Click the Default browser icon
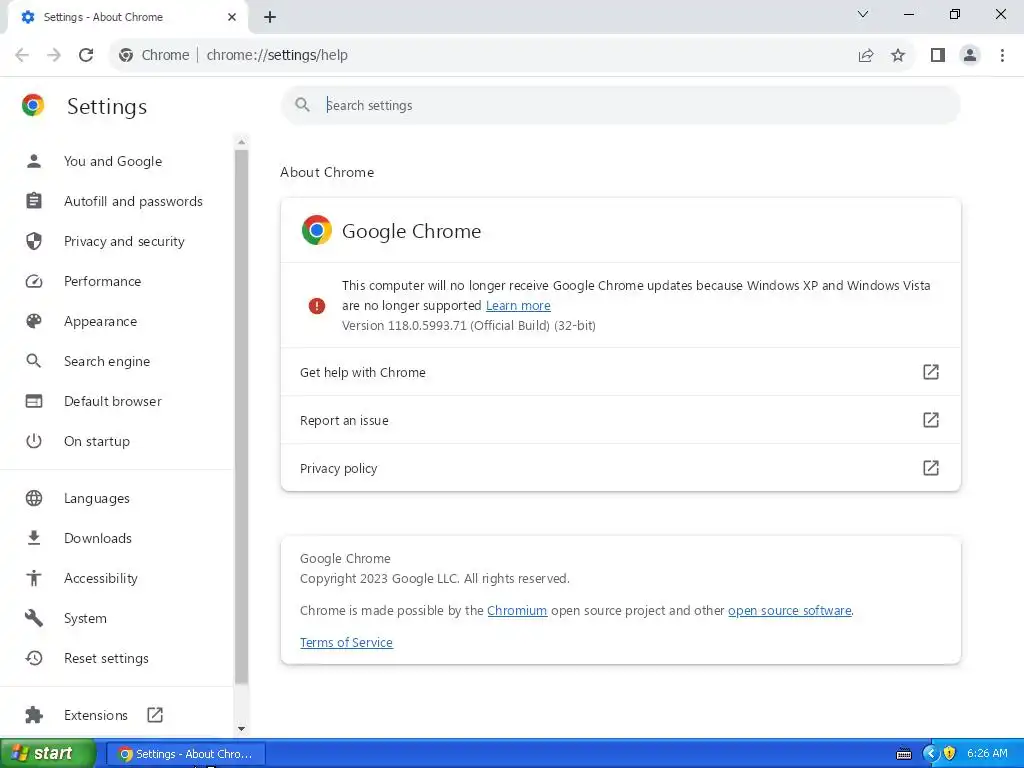 coord(33,401)
